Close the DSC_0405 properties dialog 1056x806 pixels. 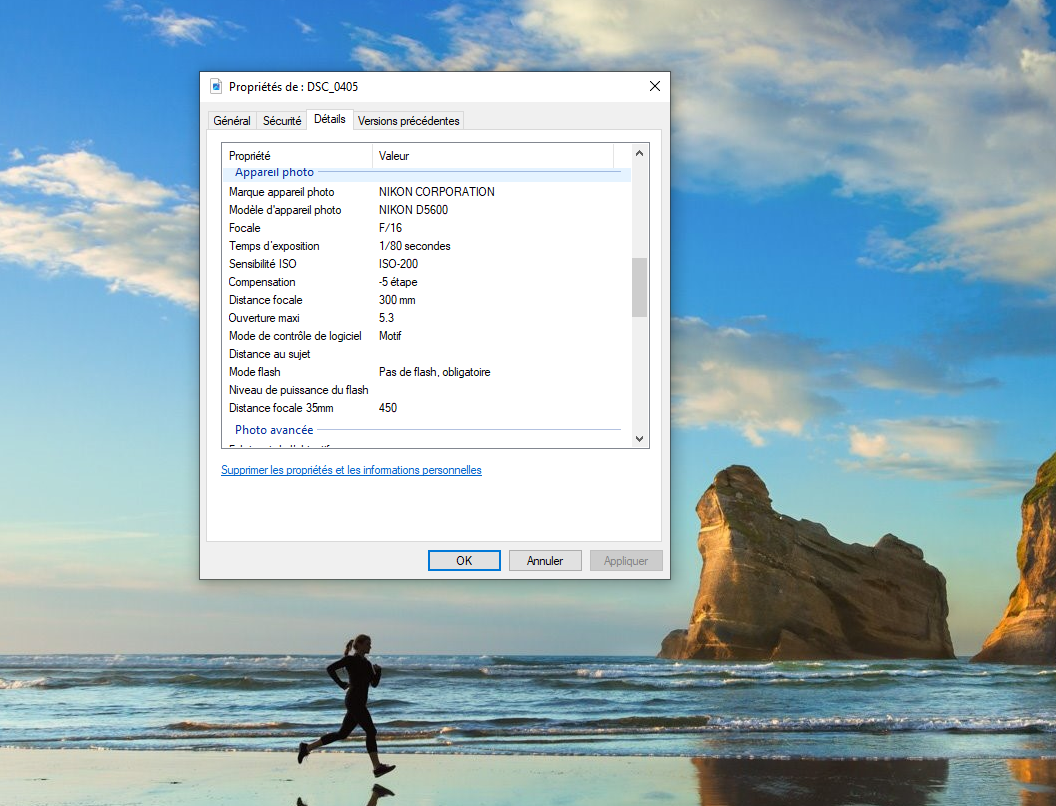pos(655,86)
